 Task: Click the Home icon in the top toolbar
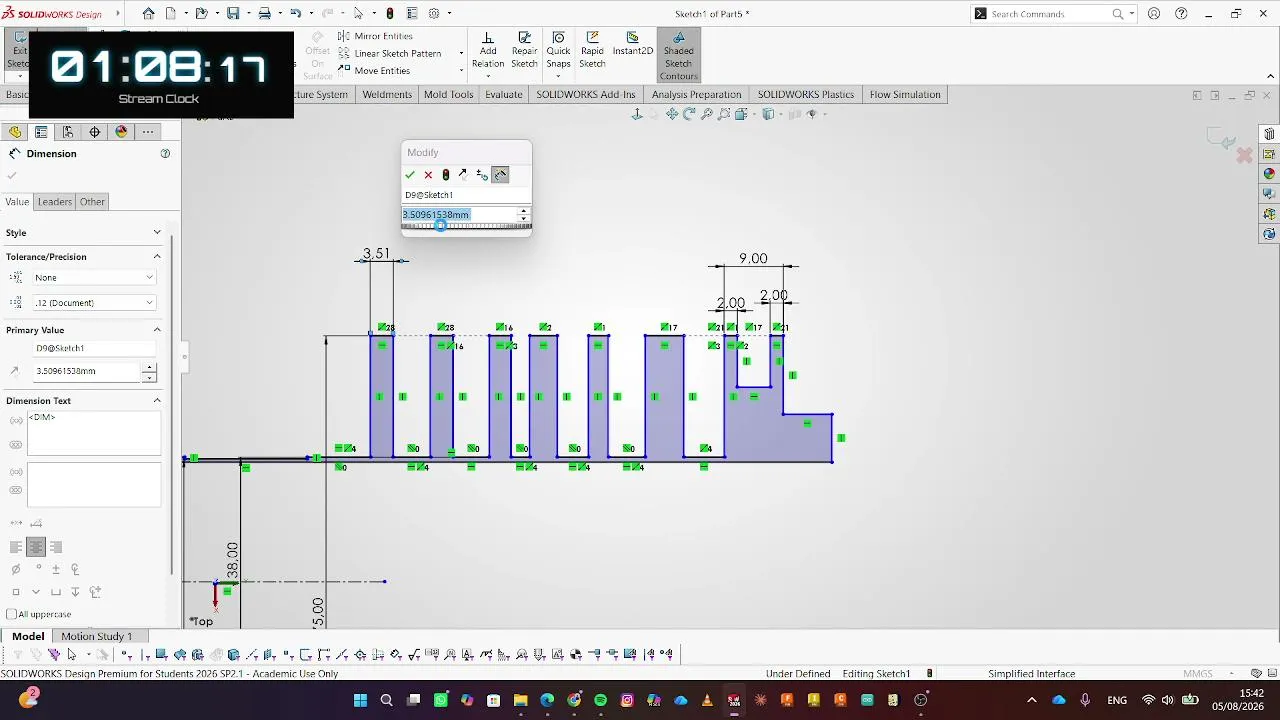(x=149, y=14)
